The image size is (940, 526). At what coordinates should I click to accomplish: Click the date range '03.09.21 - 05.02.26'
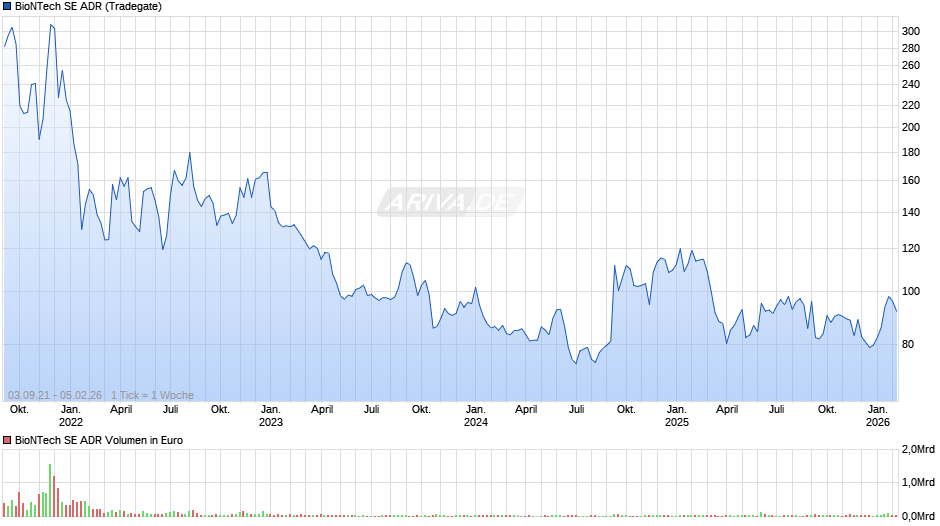pos(55,395)
